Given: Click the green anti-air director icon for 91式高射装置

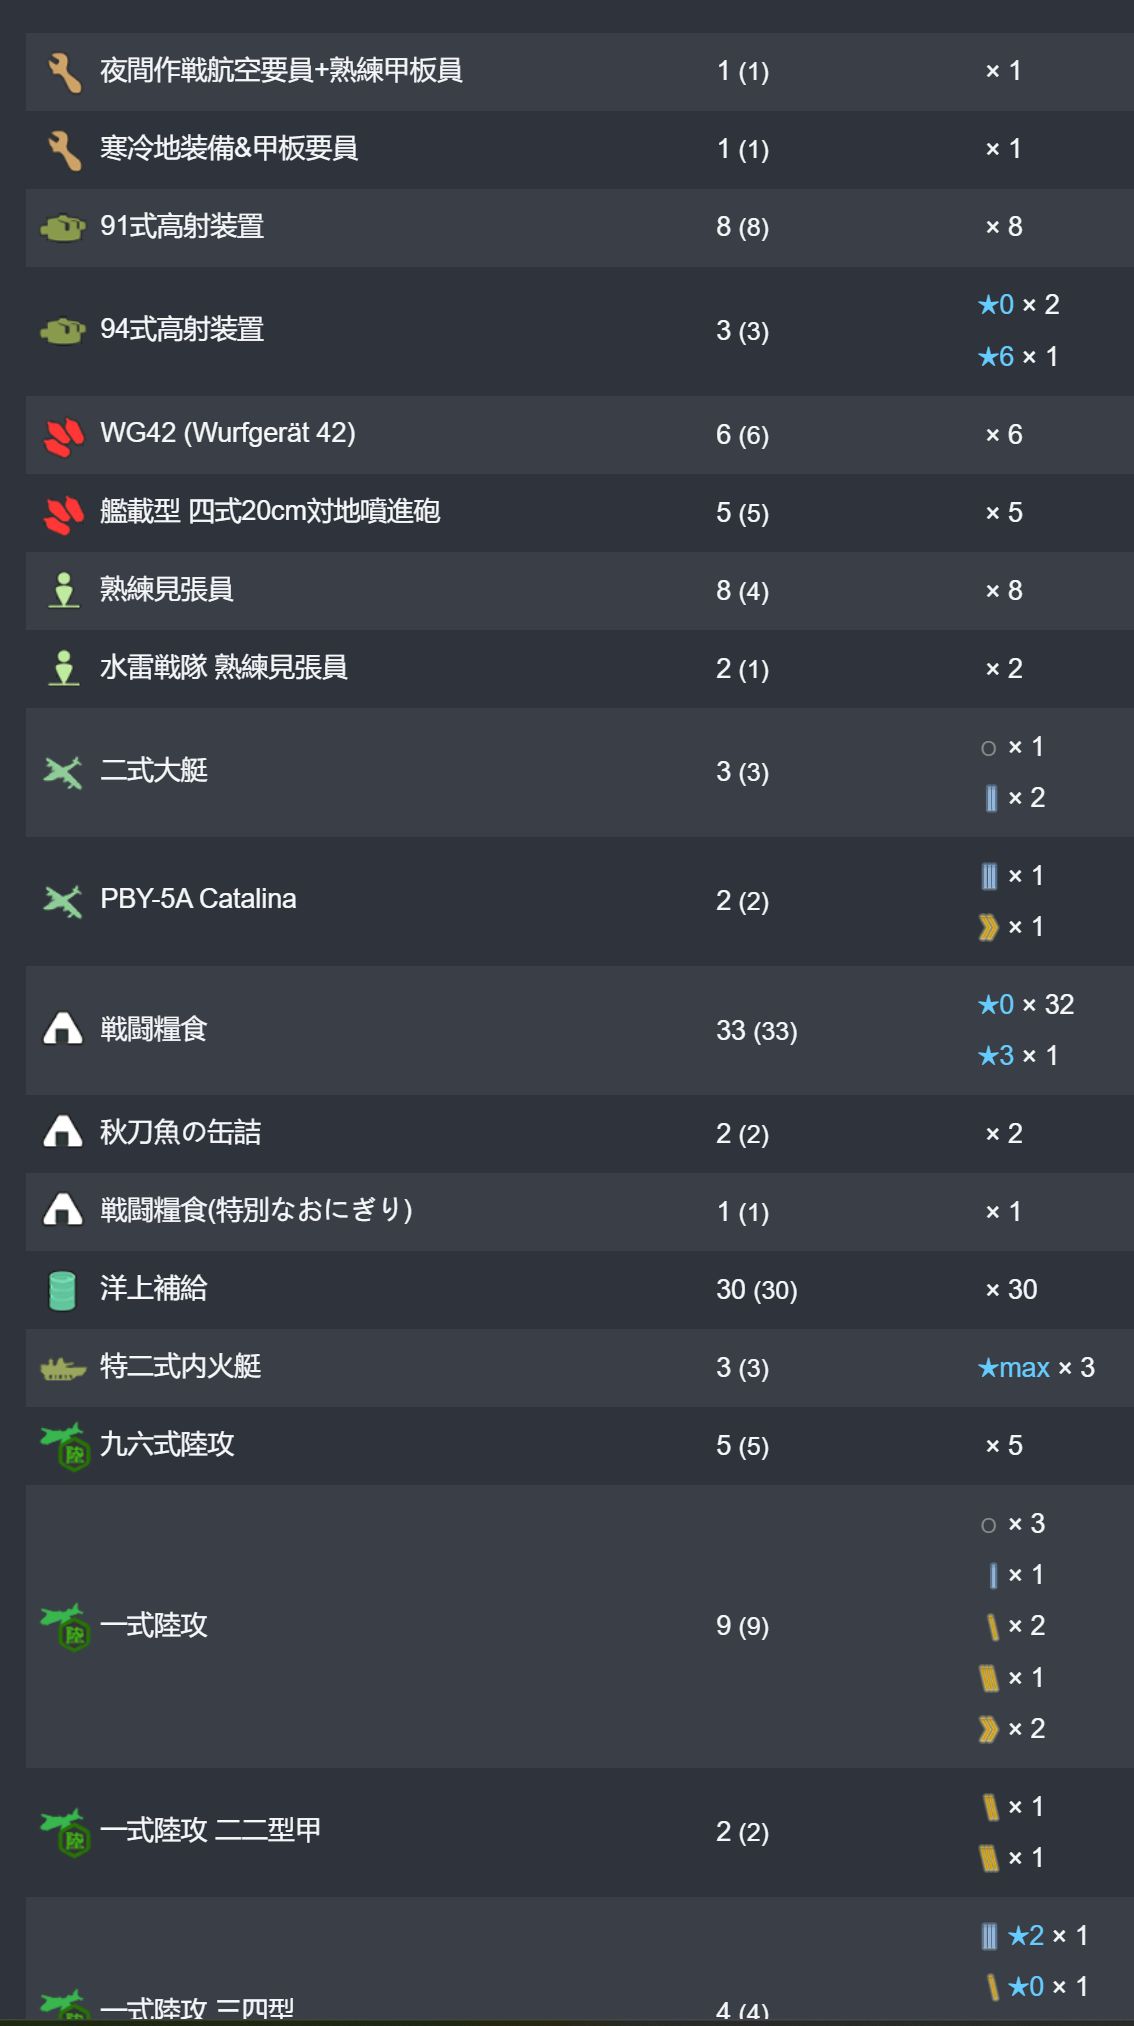Looking at the screenshot, I should tap(63, 228).
